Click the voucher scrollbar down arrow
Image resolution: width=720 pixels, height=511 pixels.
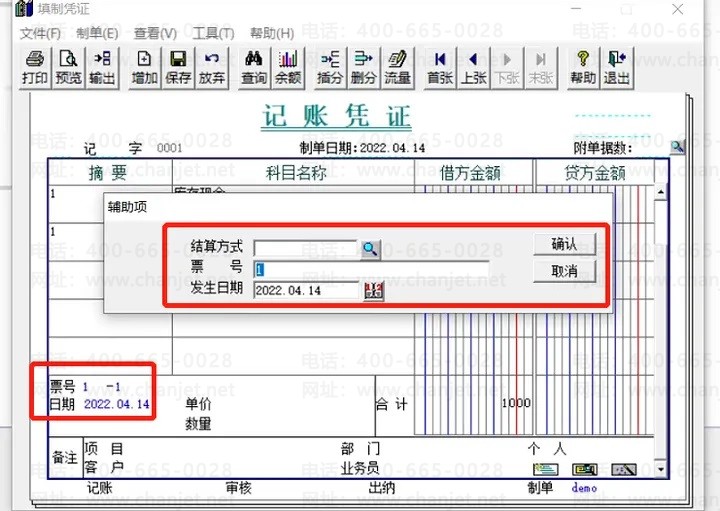pos(660,470)
